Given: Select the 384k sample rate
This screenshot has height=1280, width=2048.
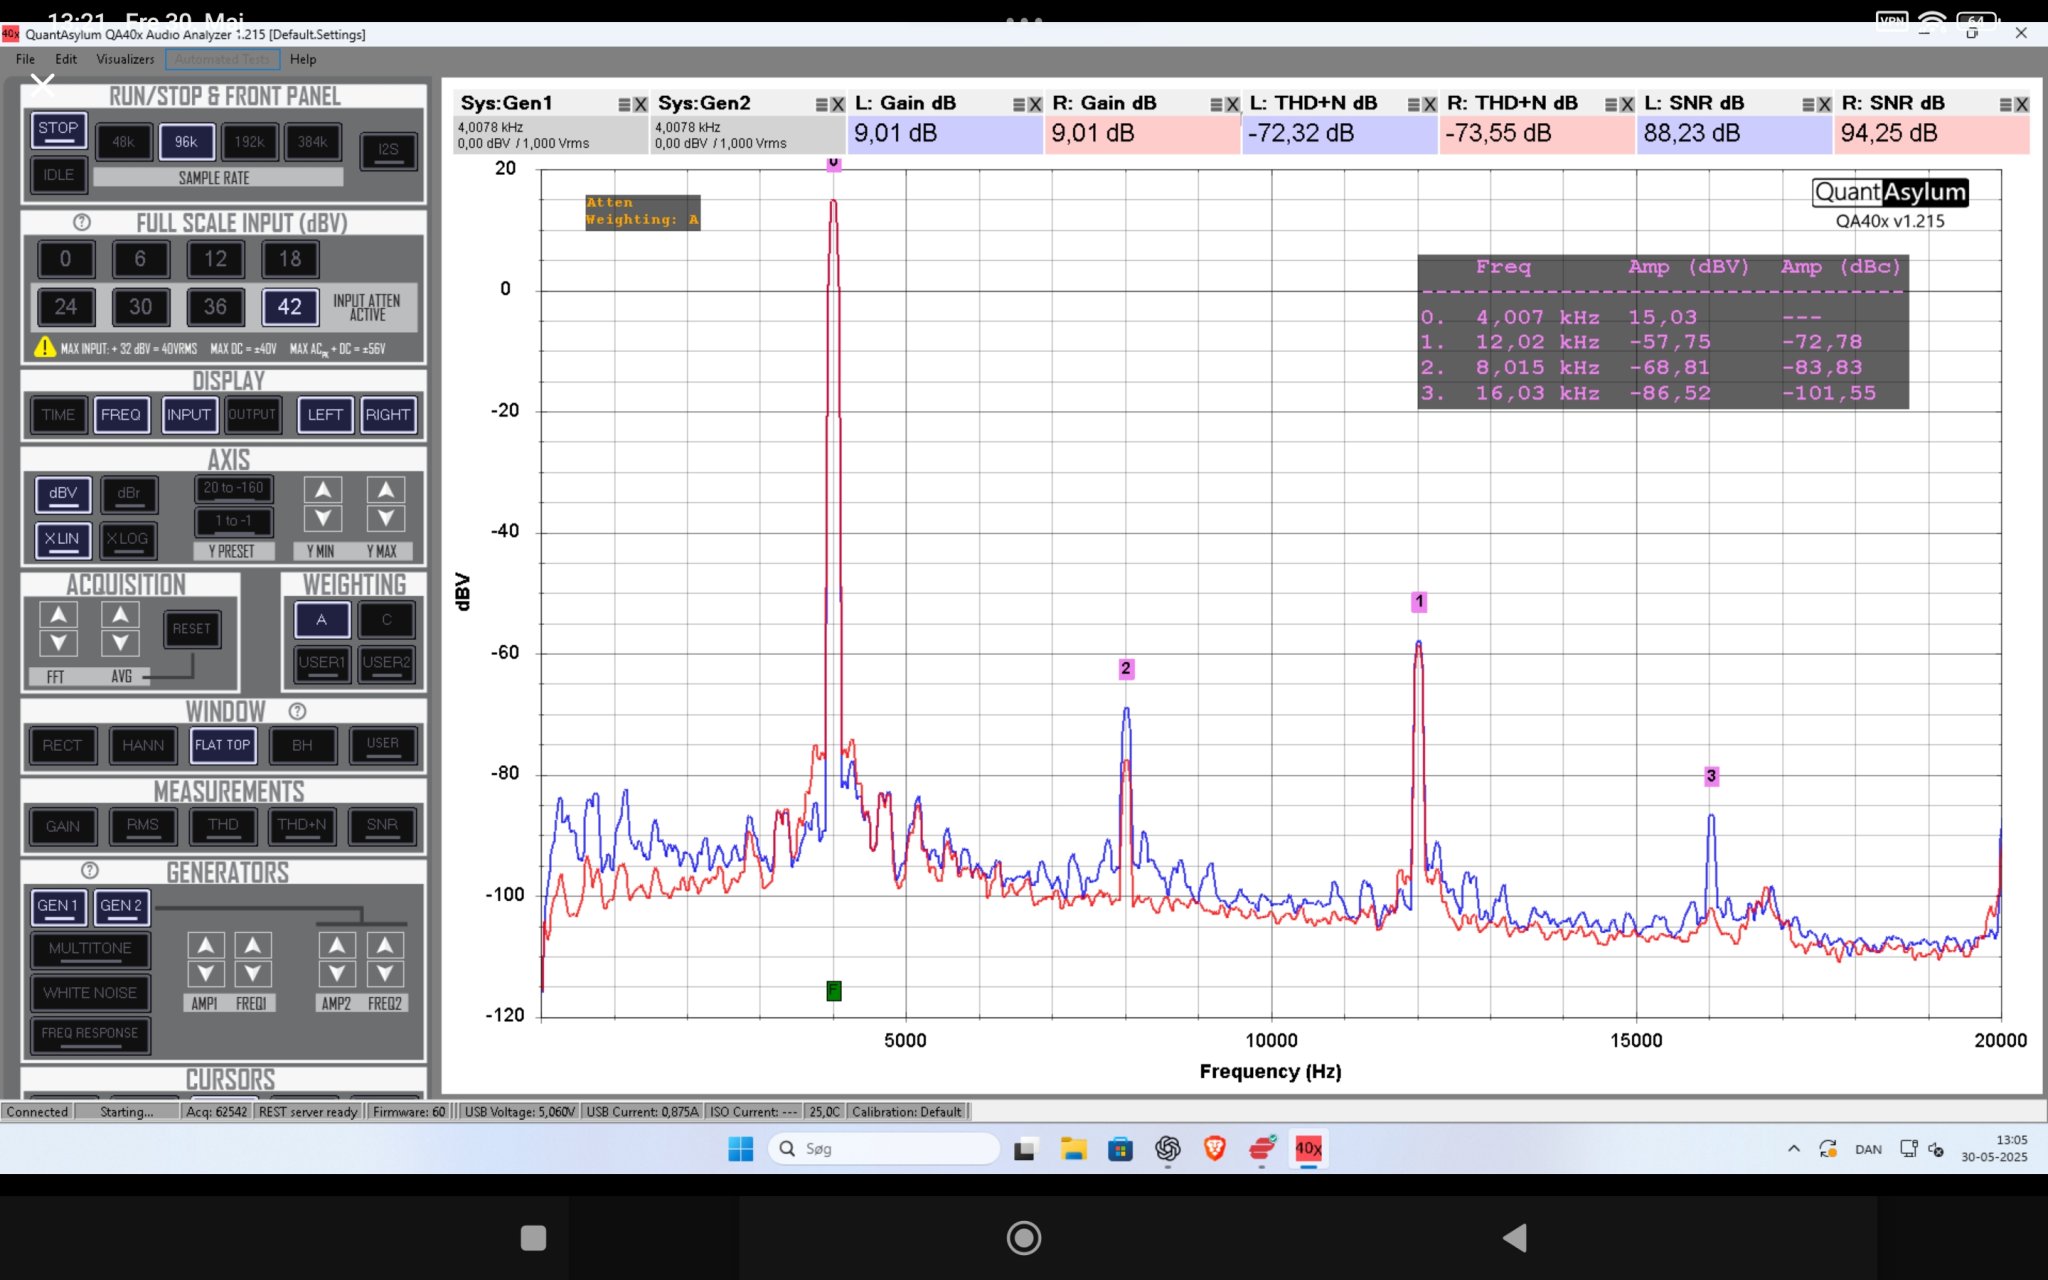Looking at the screenshot, I should click(313, 142).
